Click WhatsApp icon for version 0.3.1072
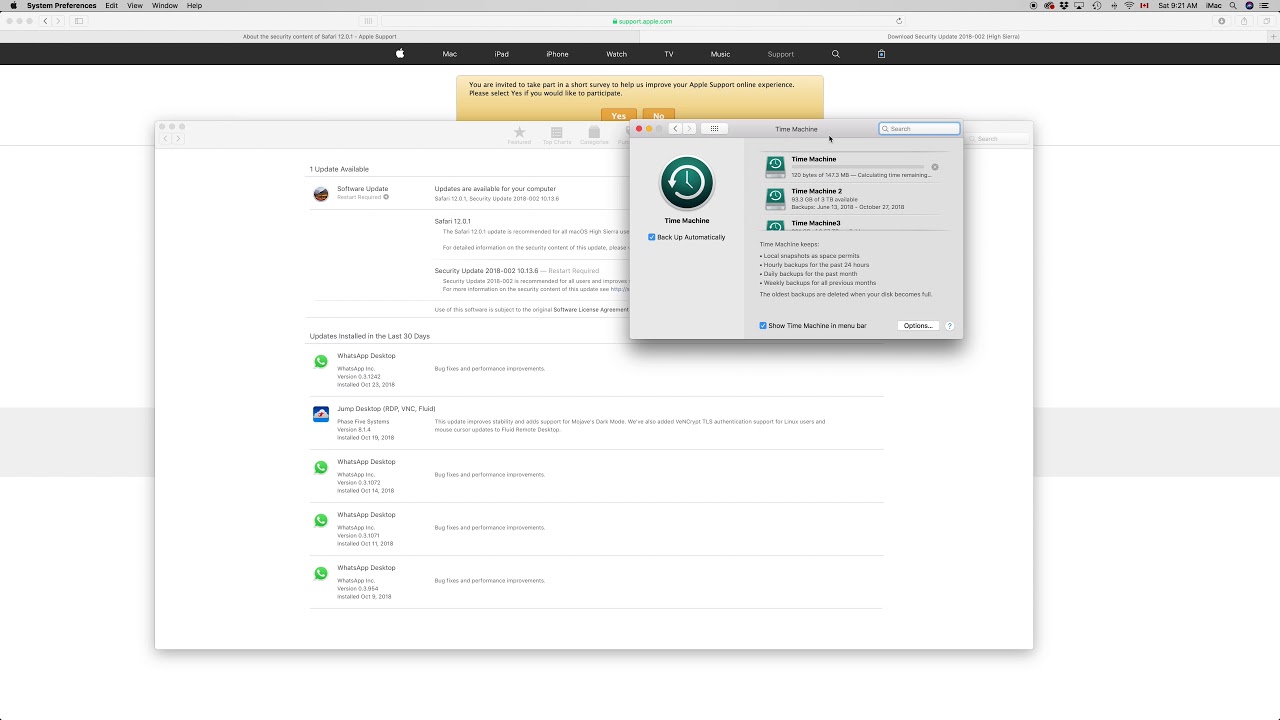This screenshot has width=1280, height=720. 321,467
